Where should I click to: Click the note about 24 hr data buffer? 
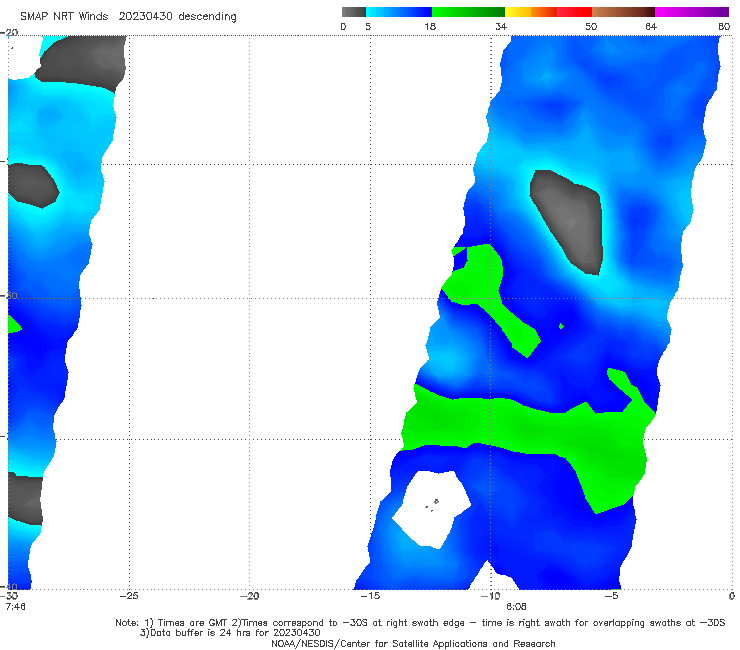(230, 633)
